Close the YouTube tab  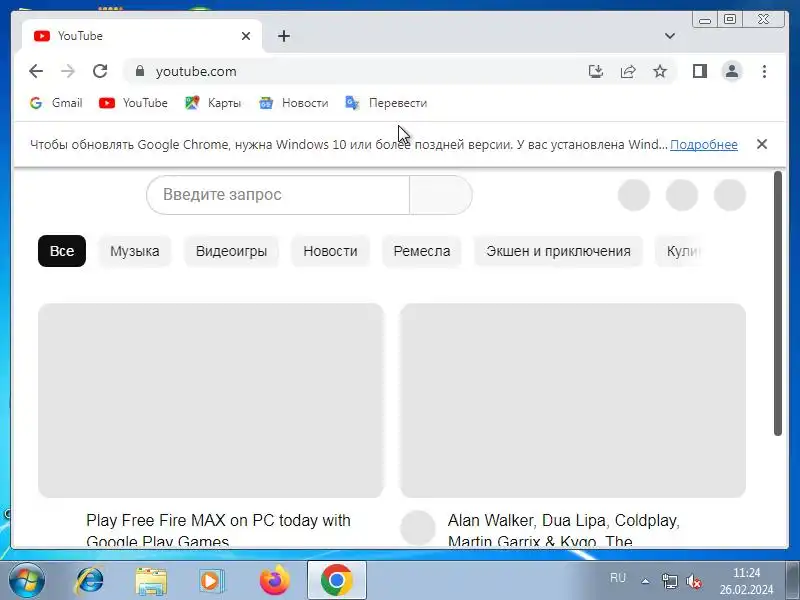tap(246, 36)
